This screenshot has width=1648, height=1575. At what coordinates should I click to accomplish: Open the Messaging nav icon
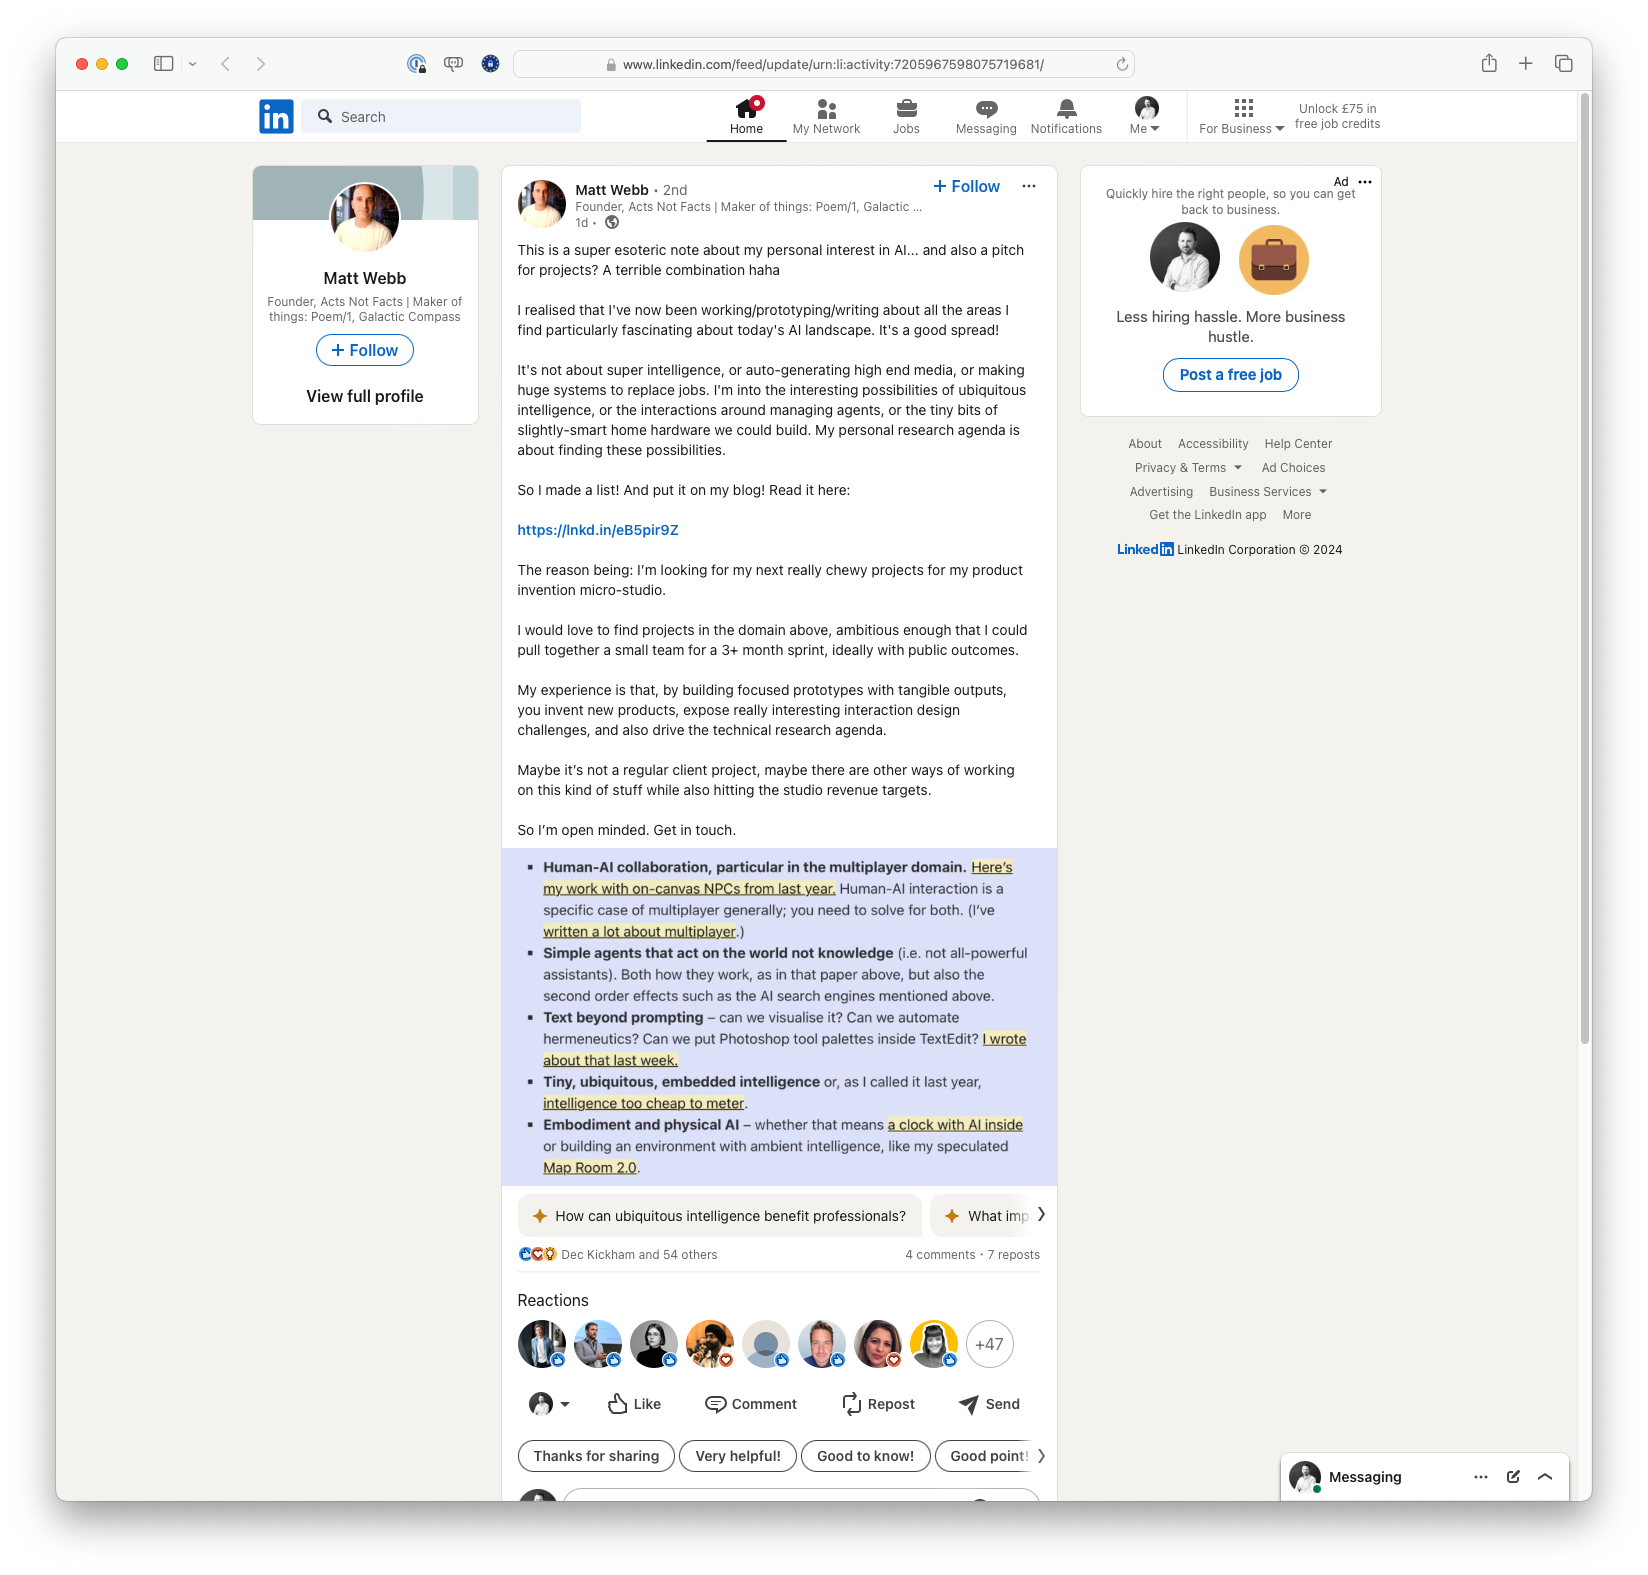[986, 109]
